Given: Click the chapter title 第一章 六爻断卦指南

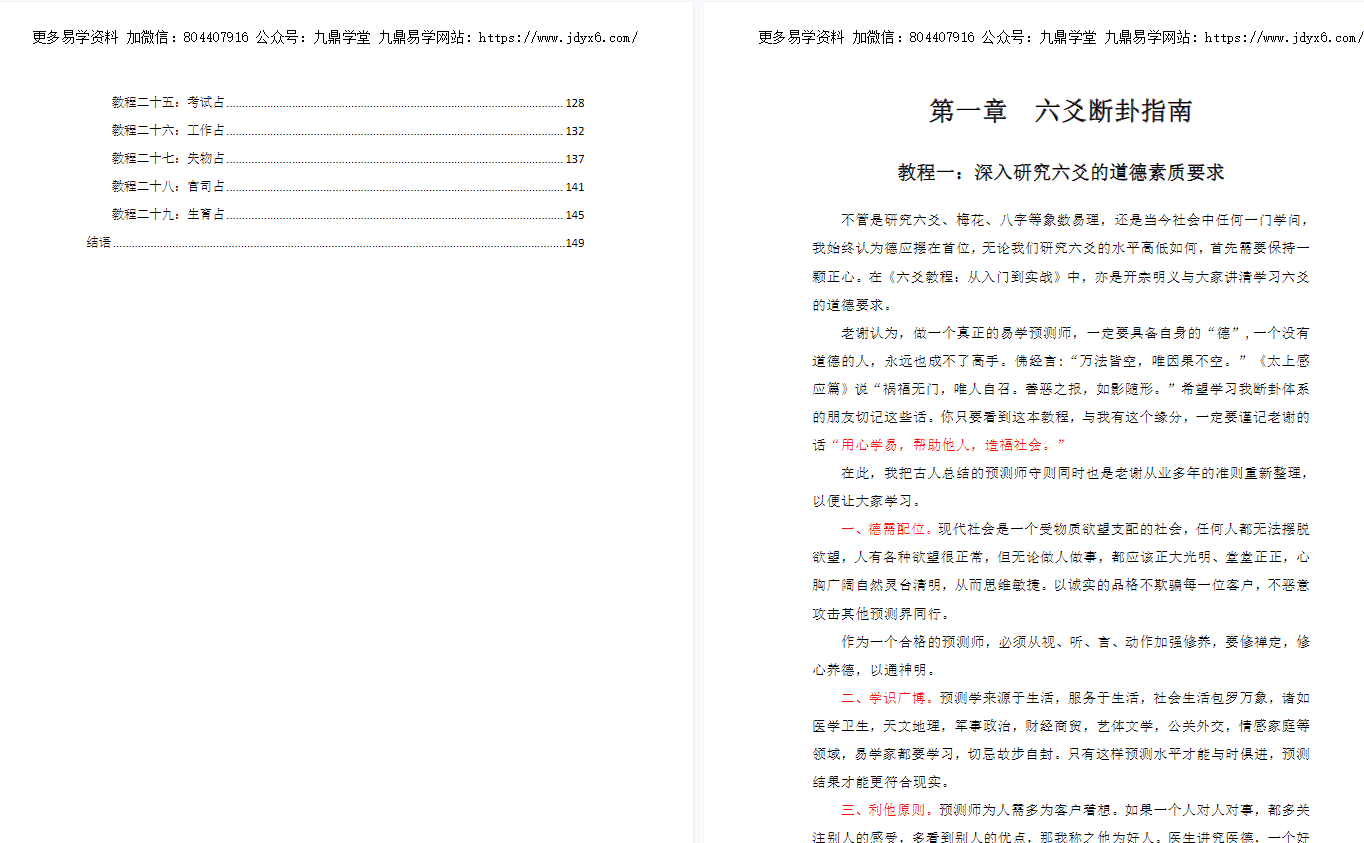Looking at the screenshot, I should pos(1060,111).
